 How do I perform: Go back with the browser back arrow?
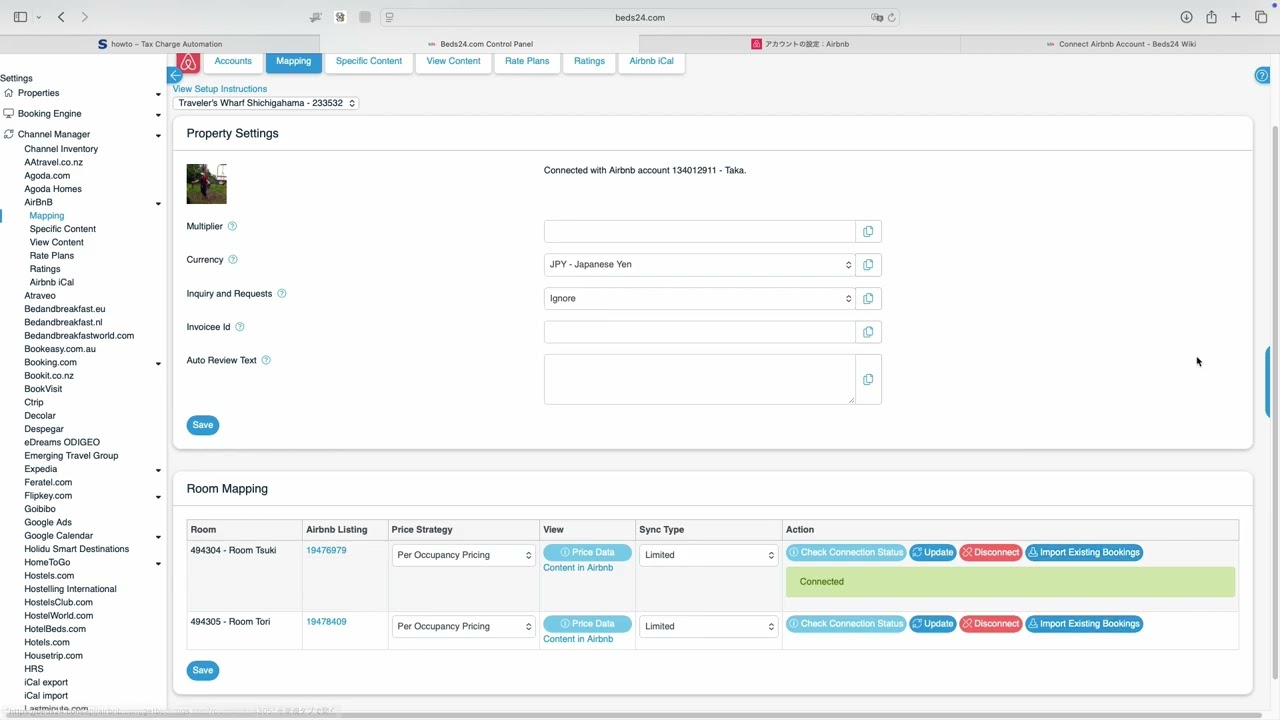coord(61,17)
